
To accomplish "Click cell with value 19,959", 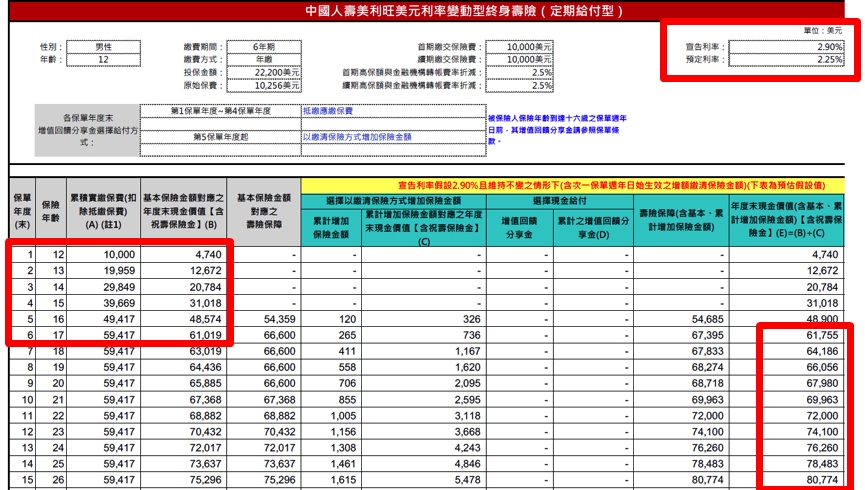I will (103, 271).
